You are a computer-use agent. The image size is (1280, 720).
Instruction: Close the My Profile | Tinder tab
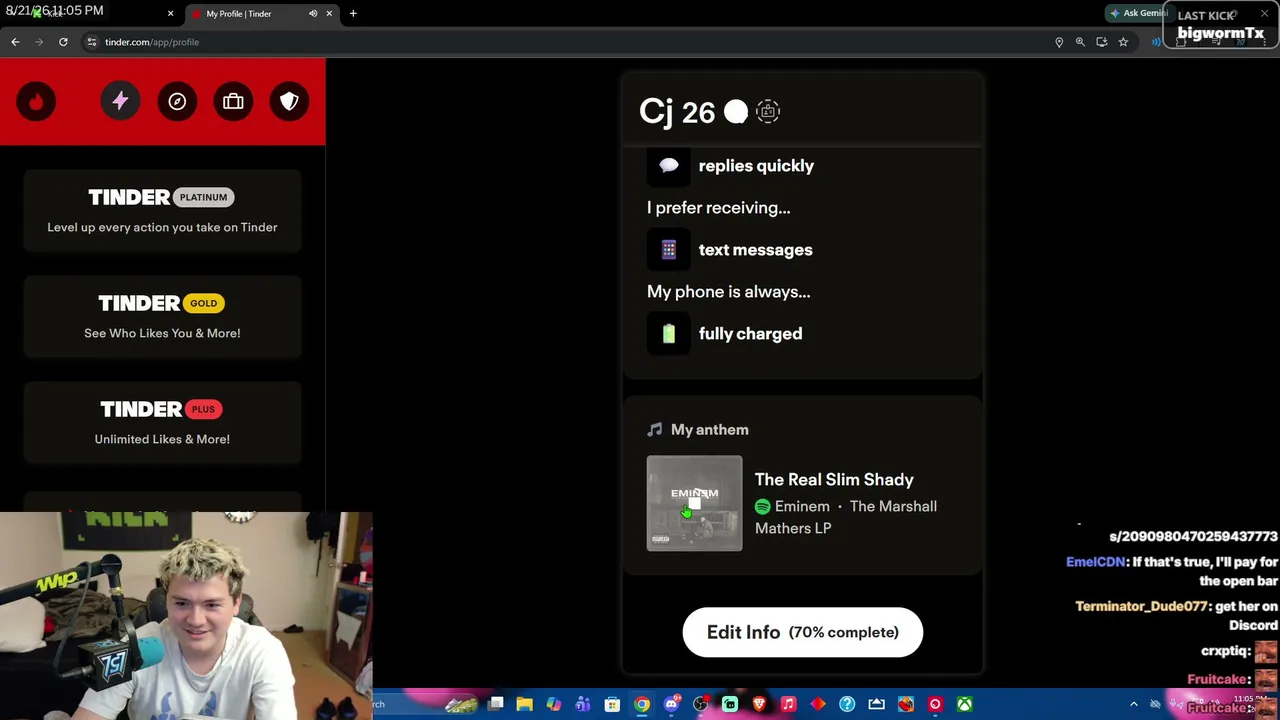click(x=329, y=14)
